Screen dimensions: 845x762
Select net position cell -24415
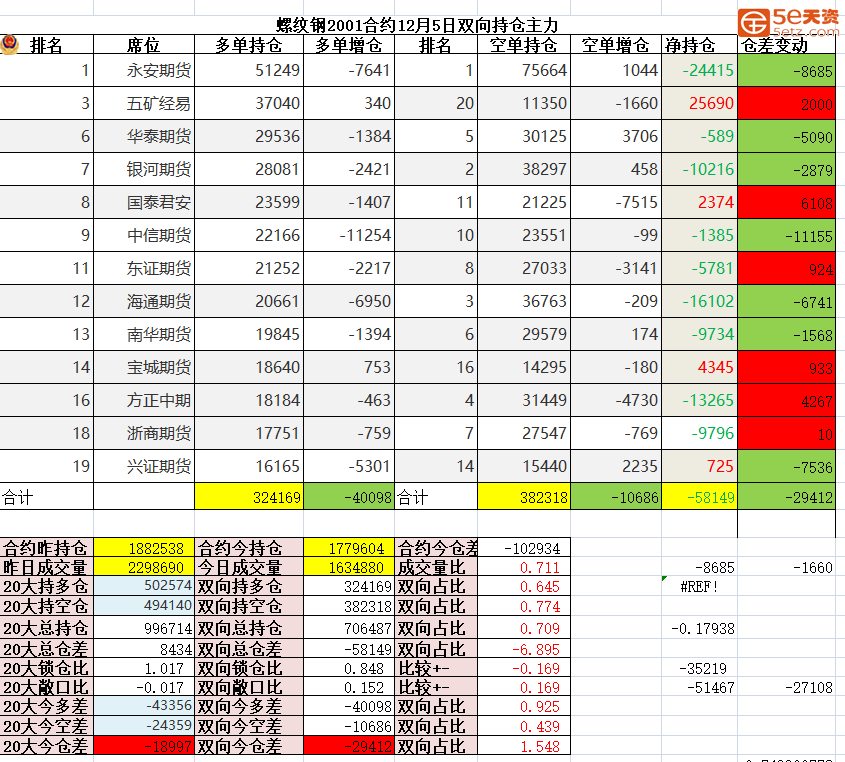tap(699, 71)
